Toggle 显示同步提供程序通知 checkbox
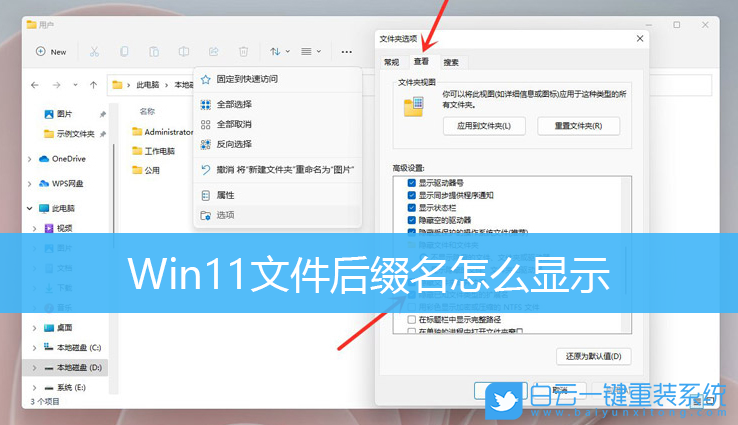The width and height of the screenshot is (738, 425). (x=412, y=195)
